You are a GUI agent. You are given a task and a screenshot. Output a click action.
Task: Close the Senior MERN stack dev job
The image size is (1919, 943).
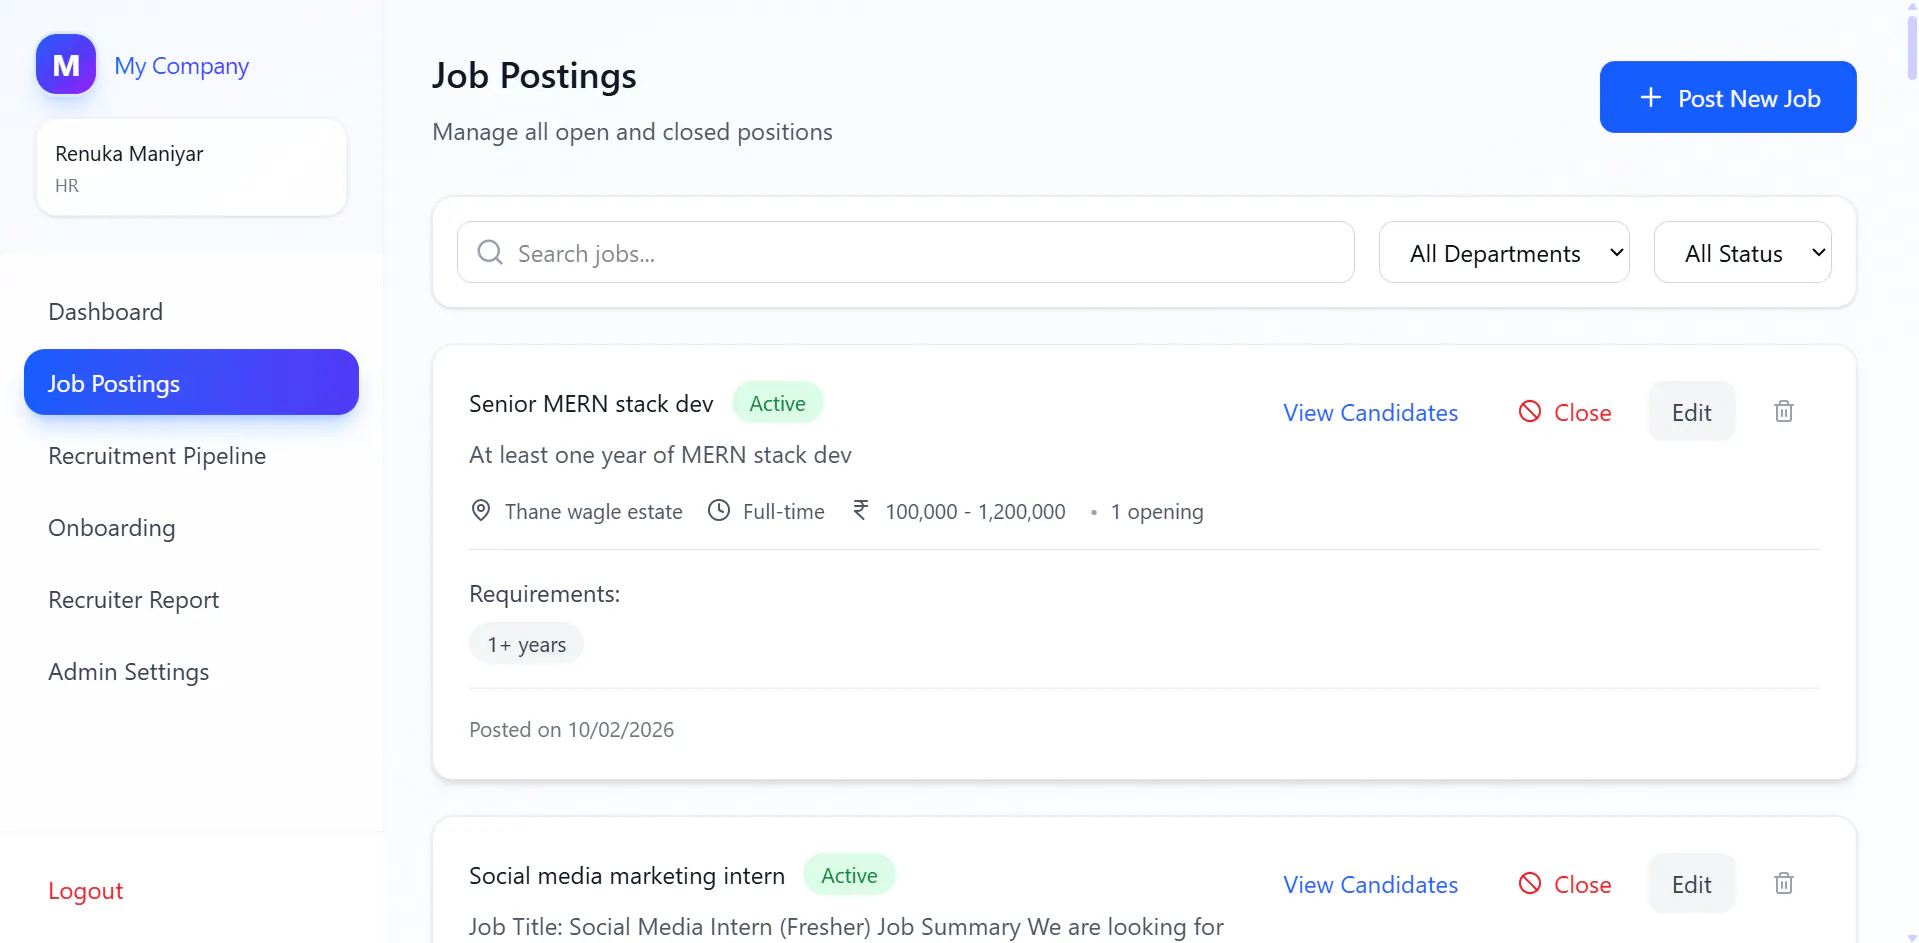[1565, 412]
